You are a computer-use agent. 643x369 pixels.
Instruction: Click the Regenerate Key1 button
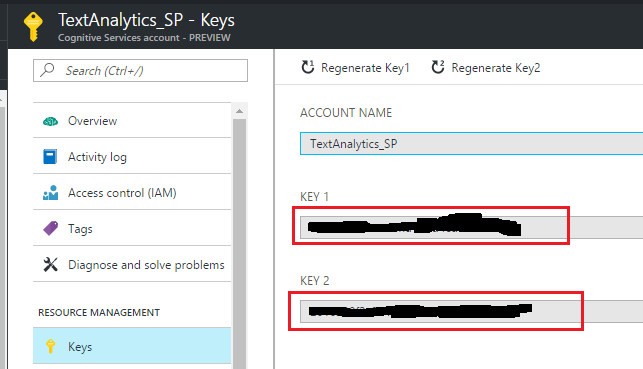click(x=356, y=68)
